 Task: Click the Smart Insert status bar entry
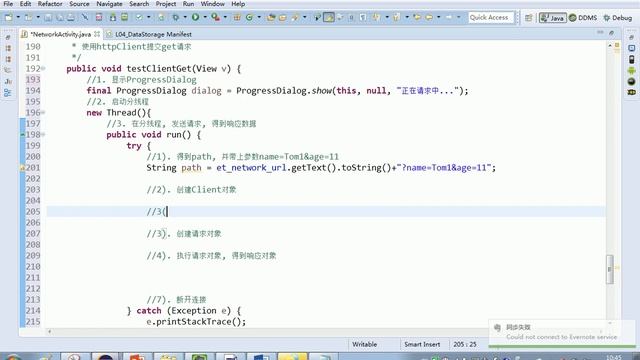422,344
